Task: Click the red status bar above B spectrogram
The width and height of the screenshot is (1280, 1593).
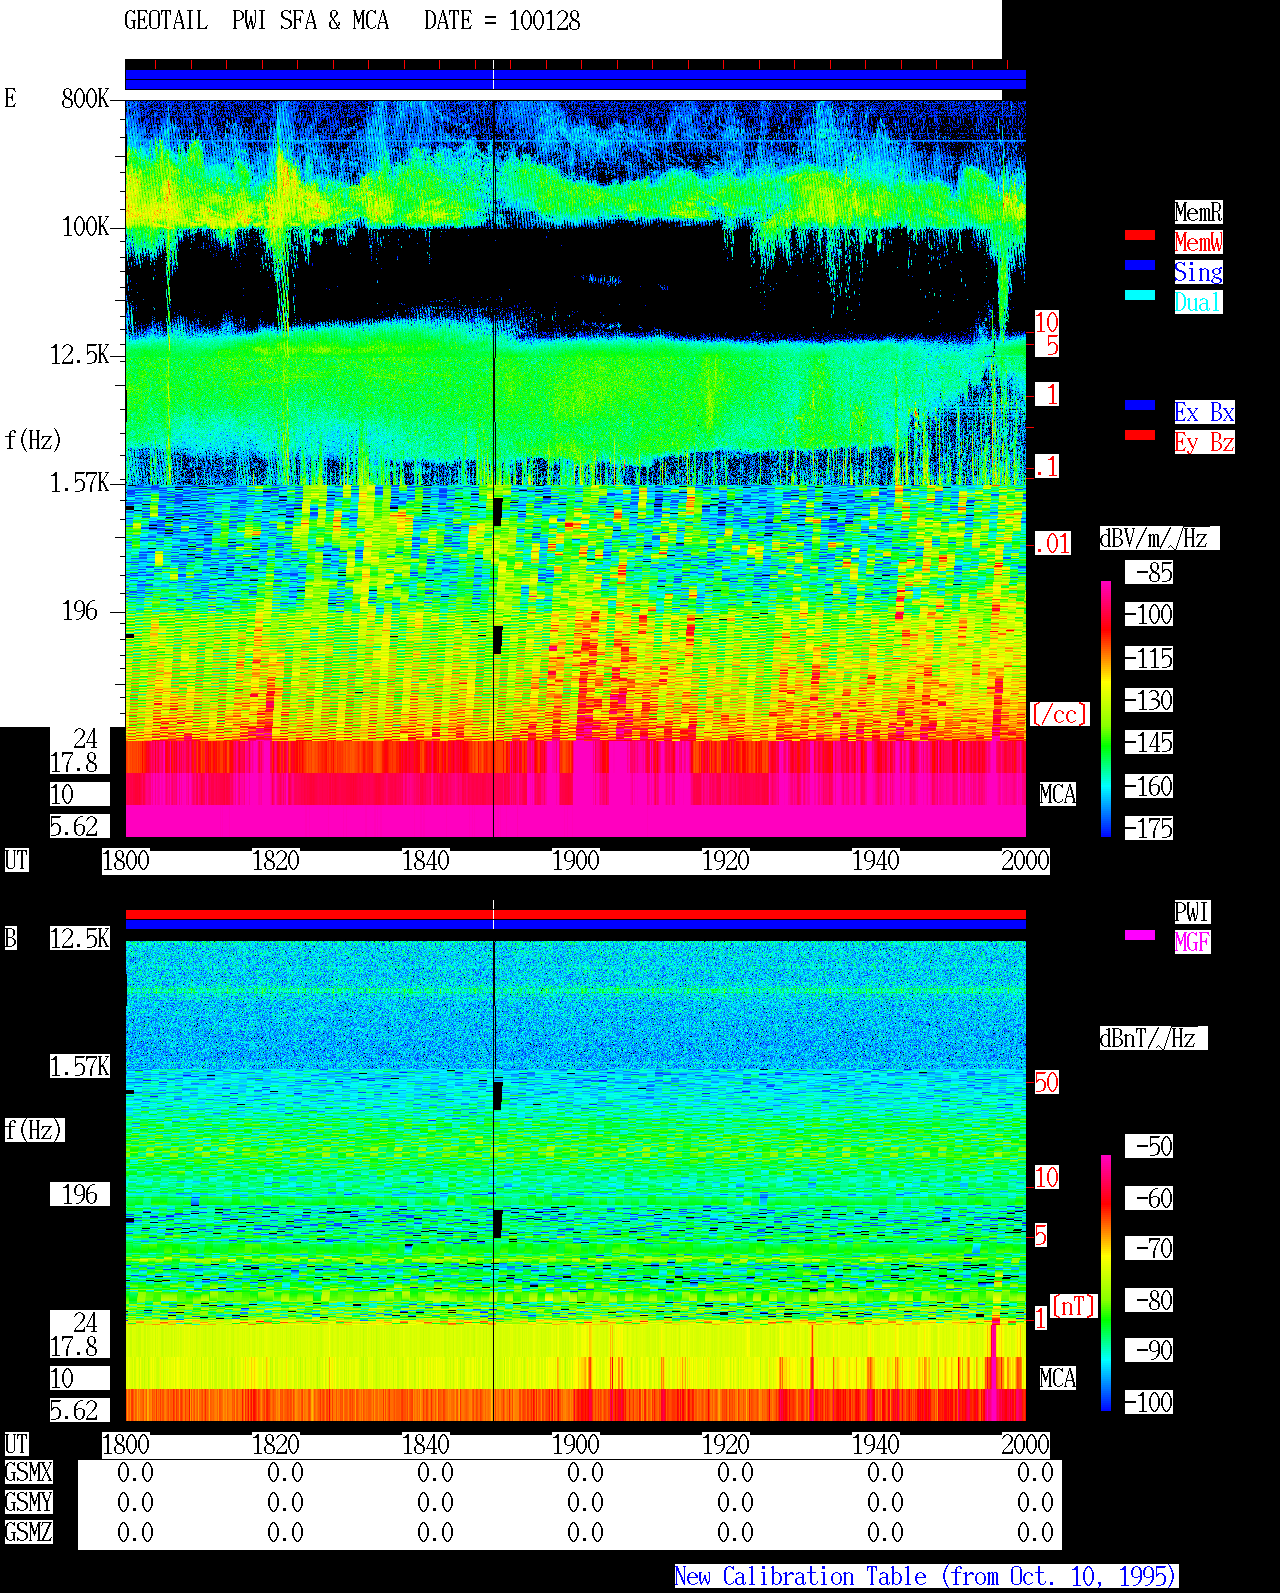Action: 575,914
